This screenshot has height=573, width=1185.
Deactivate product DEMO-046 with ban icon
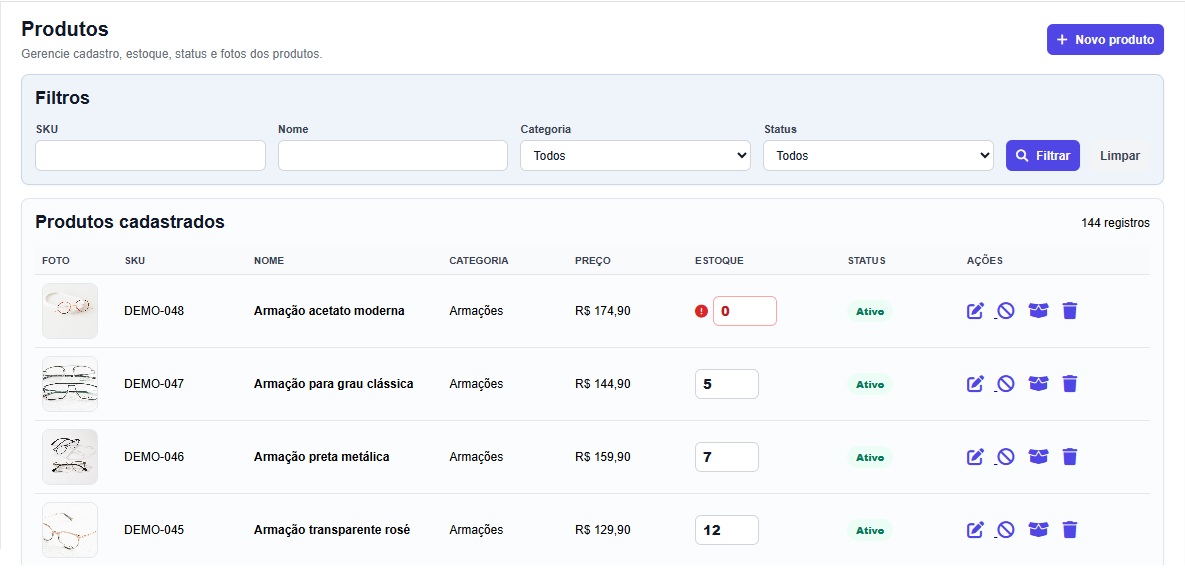click(x=1005, y=457)
